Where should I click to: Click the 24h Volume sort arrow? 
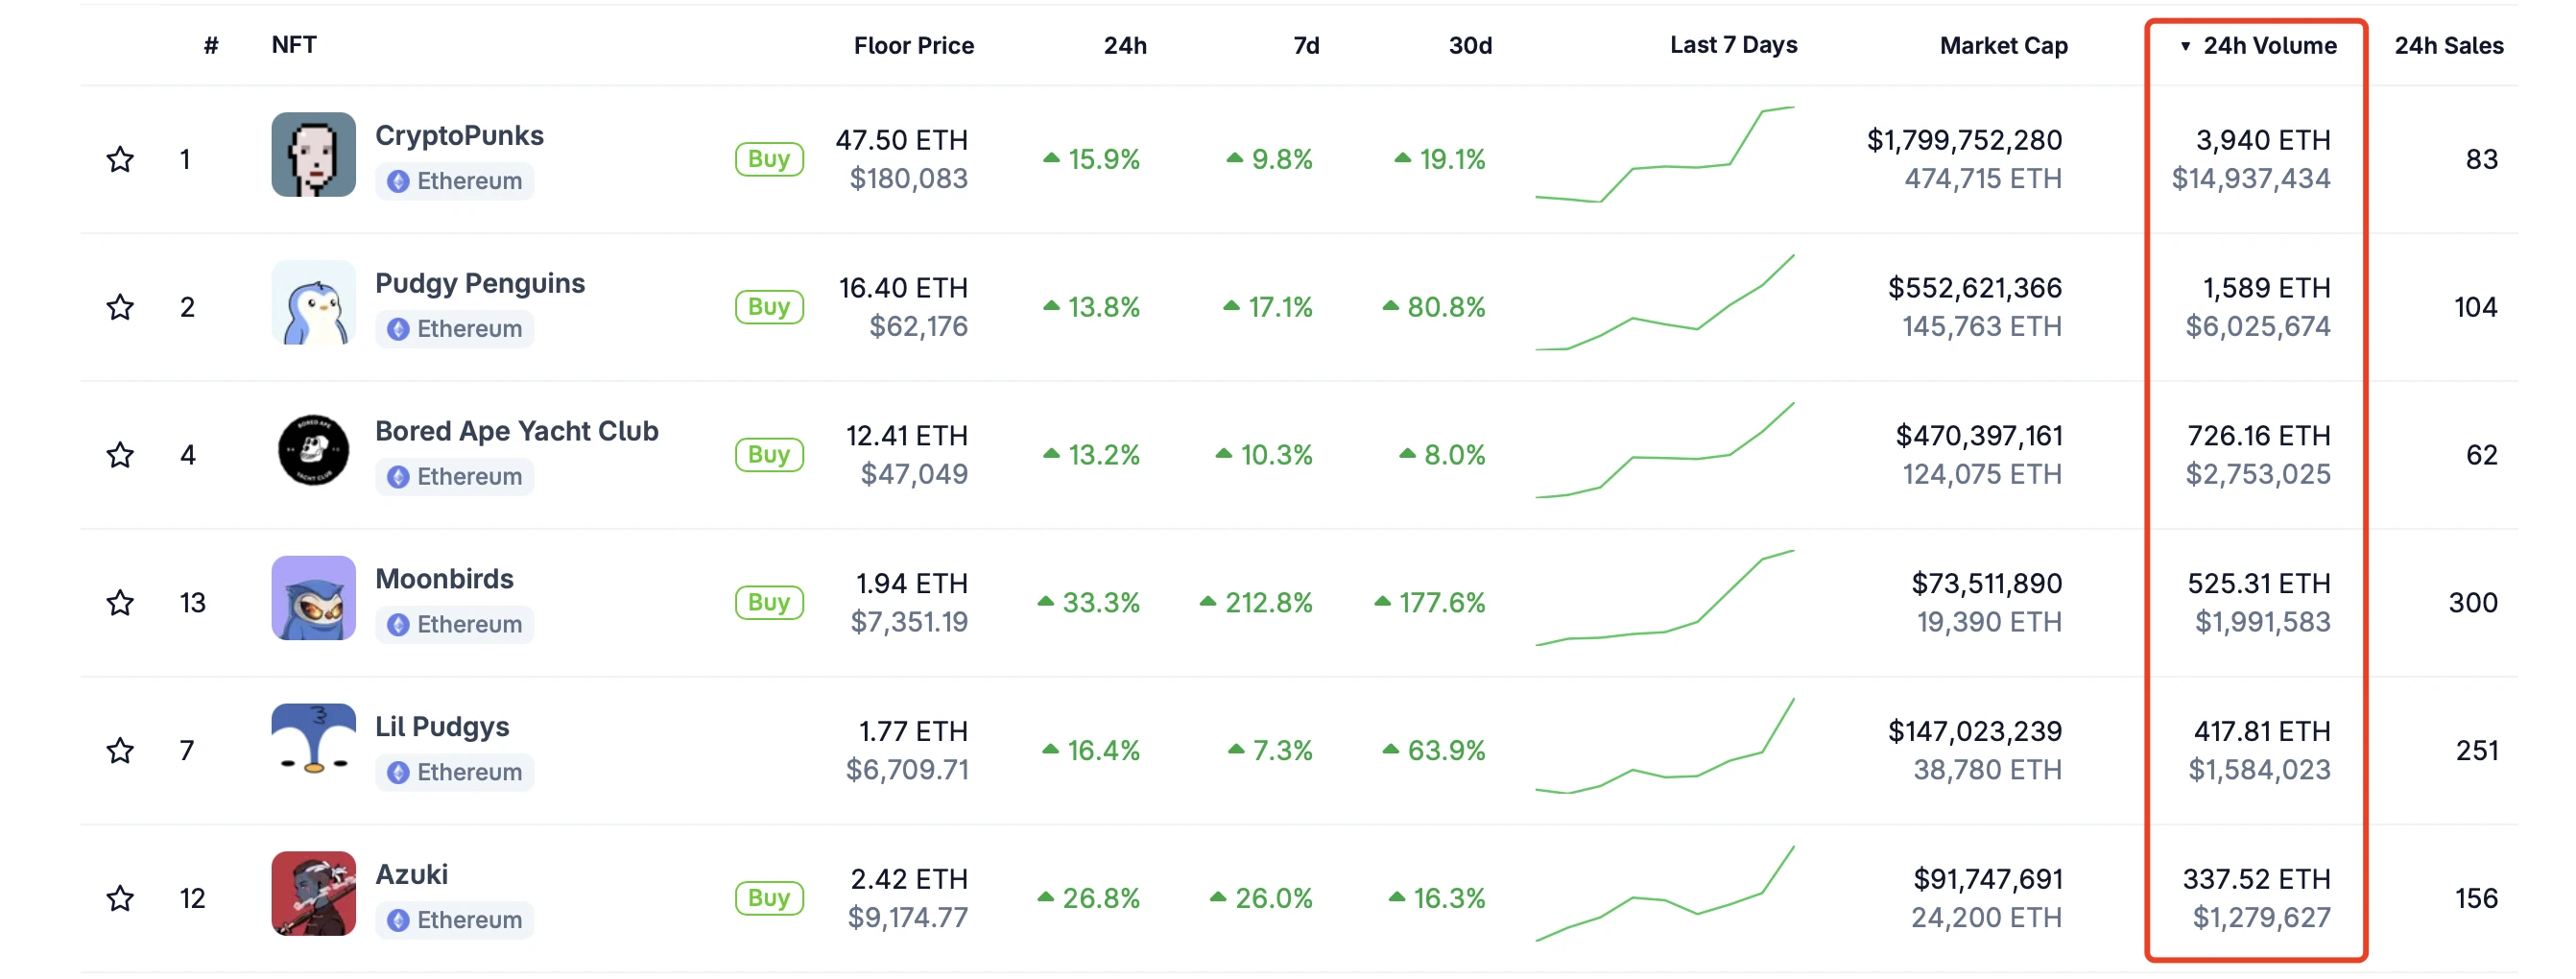(x=2186, y=45)
